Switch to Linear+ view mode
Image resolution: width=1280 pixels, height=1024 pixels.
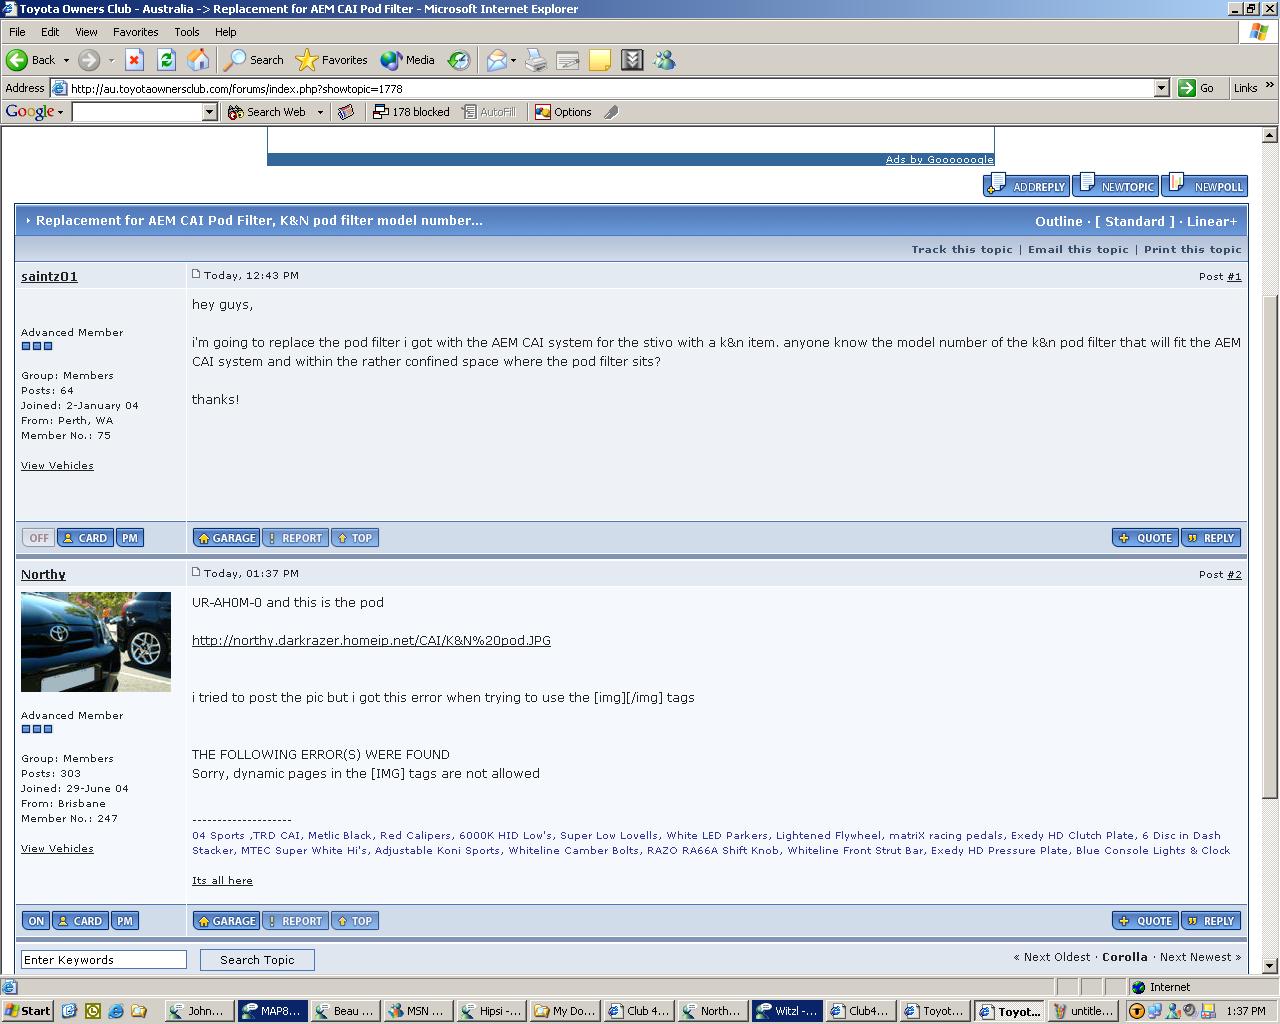pyautogui.click(x=1212, y=221)
